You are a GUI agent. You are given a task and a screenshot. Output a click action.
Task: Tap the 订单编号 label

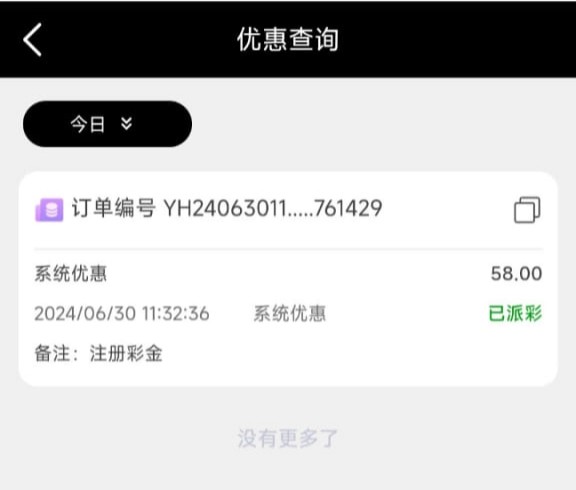(x=113, y=208)
